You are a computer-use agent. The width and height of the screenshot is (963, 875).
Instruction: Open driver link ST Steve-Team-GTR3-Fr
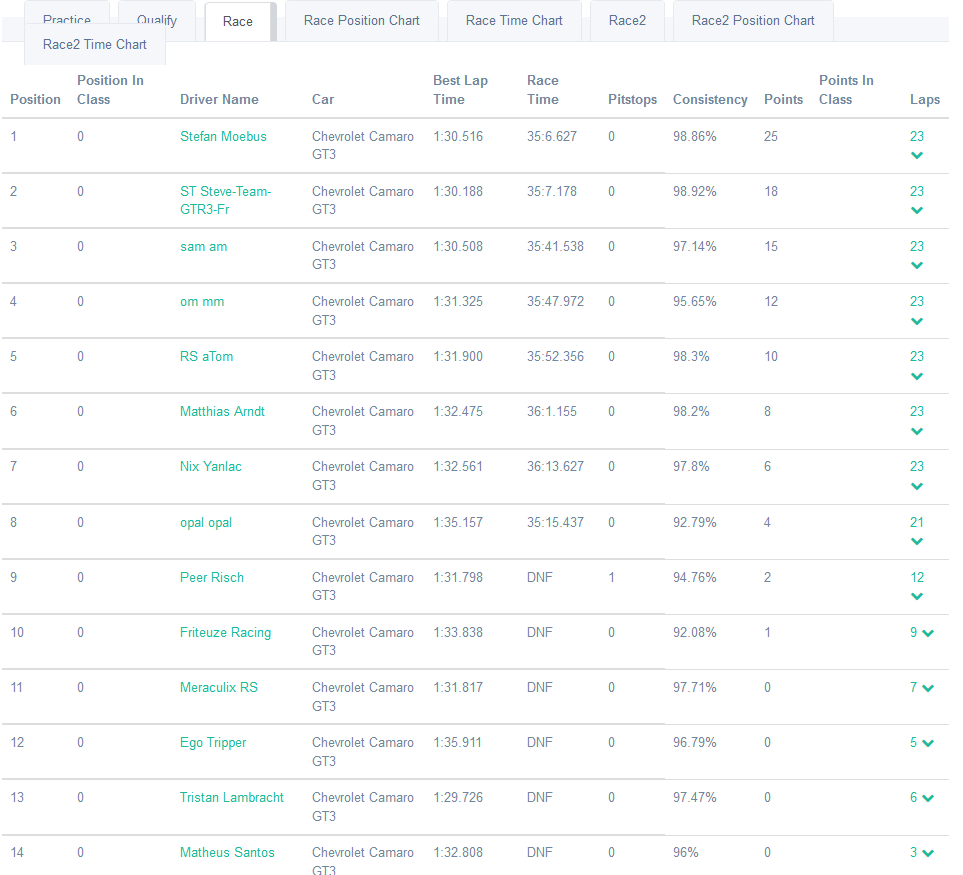226,200
